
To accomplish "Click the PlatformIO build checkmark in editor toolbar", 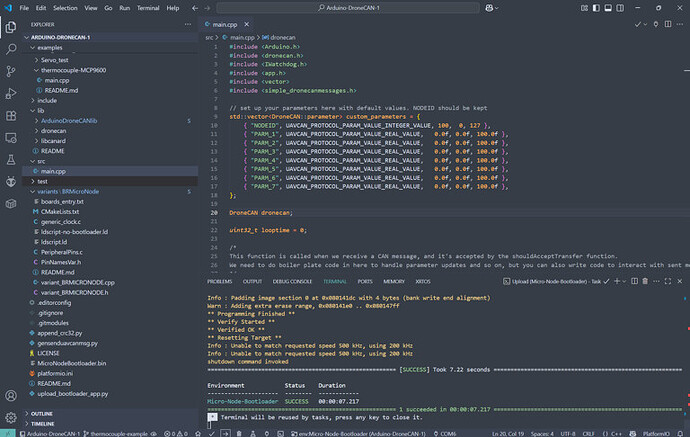I will tap(637, 24).
